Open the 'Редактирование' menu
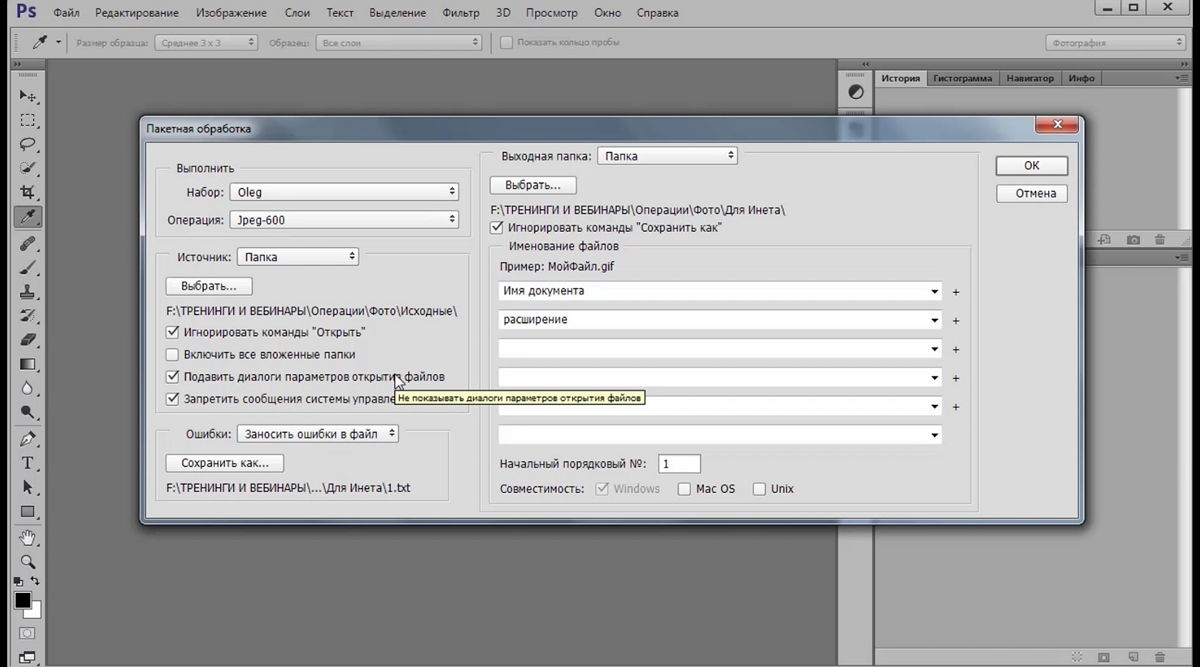1200x667 pixels. (138, 13)
